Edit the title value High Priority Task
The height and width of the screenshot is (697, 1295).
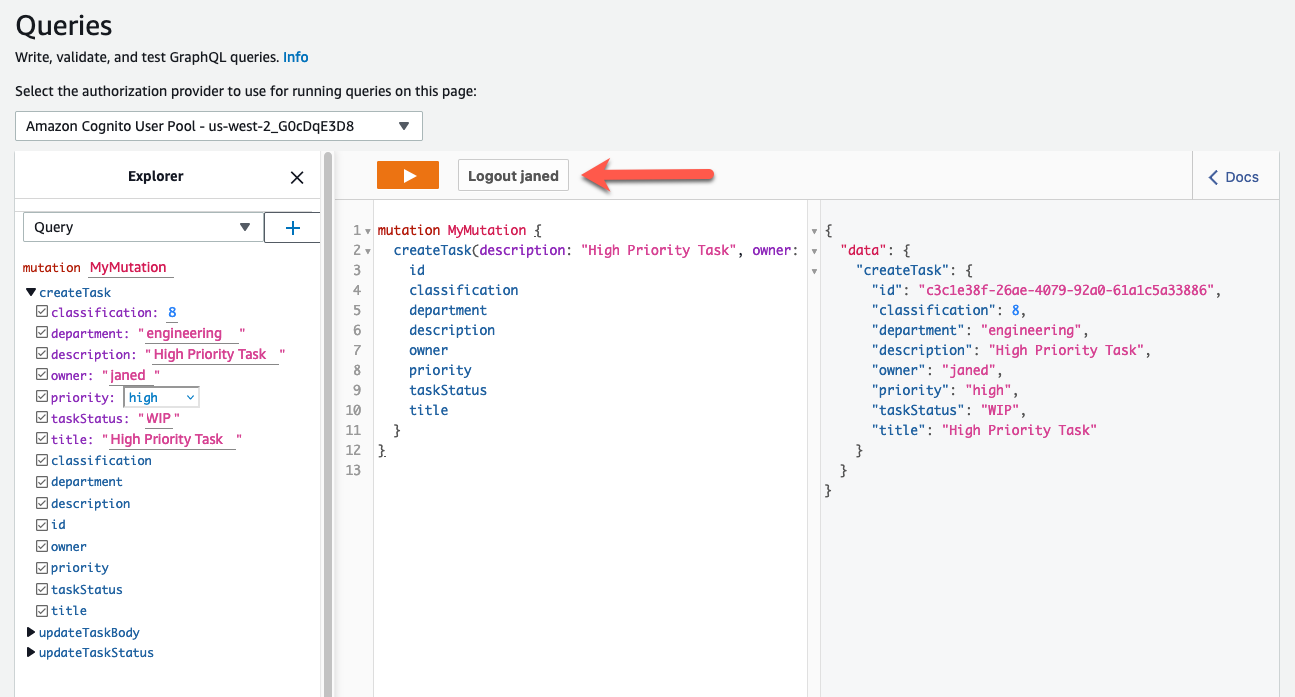point(172,439)
